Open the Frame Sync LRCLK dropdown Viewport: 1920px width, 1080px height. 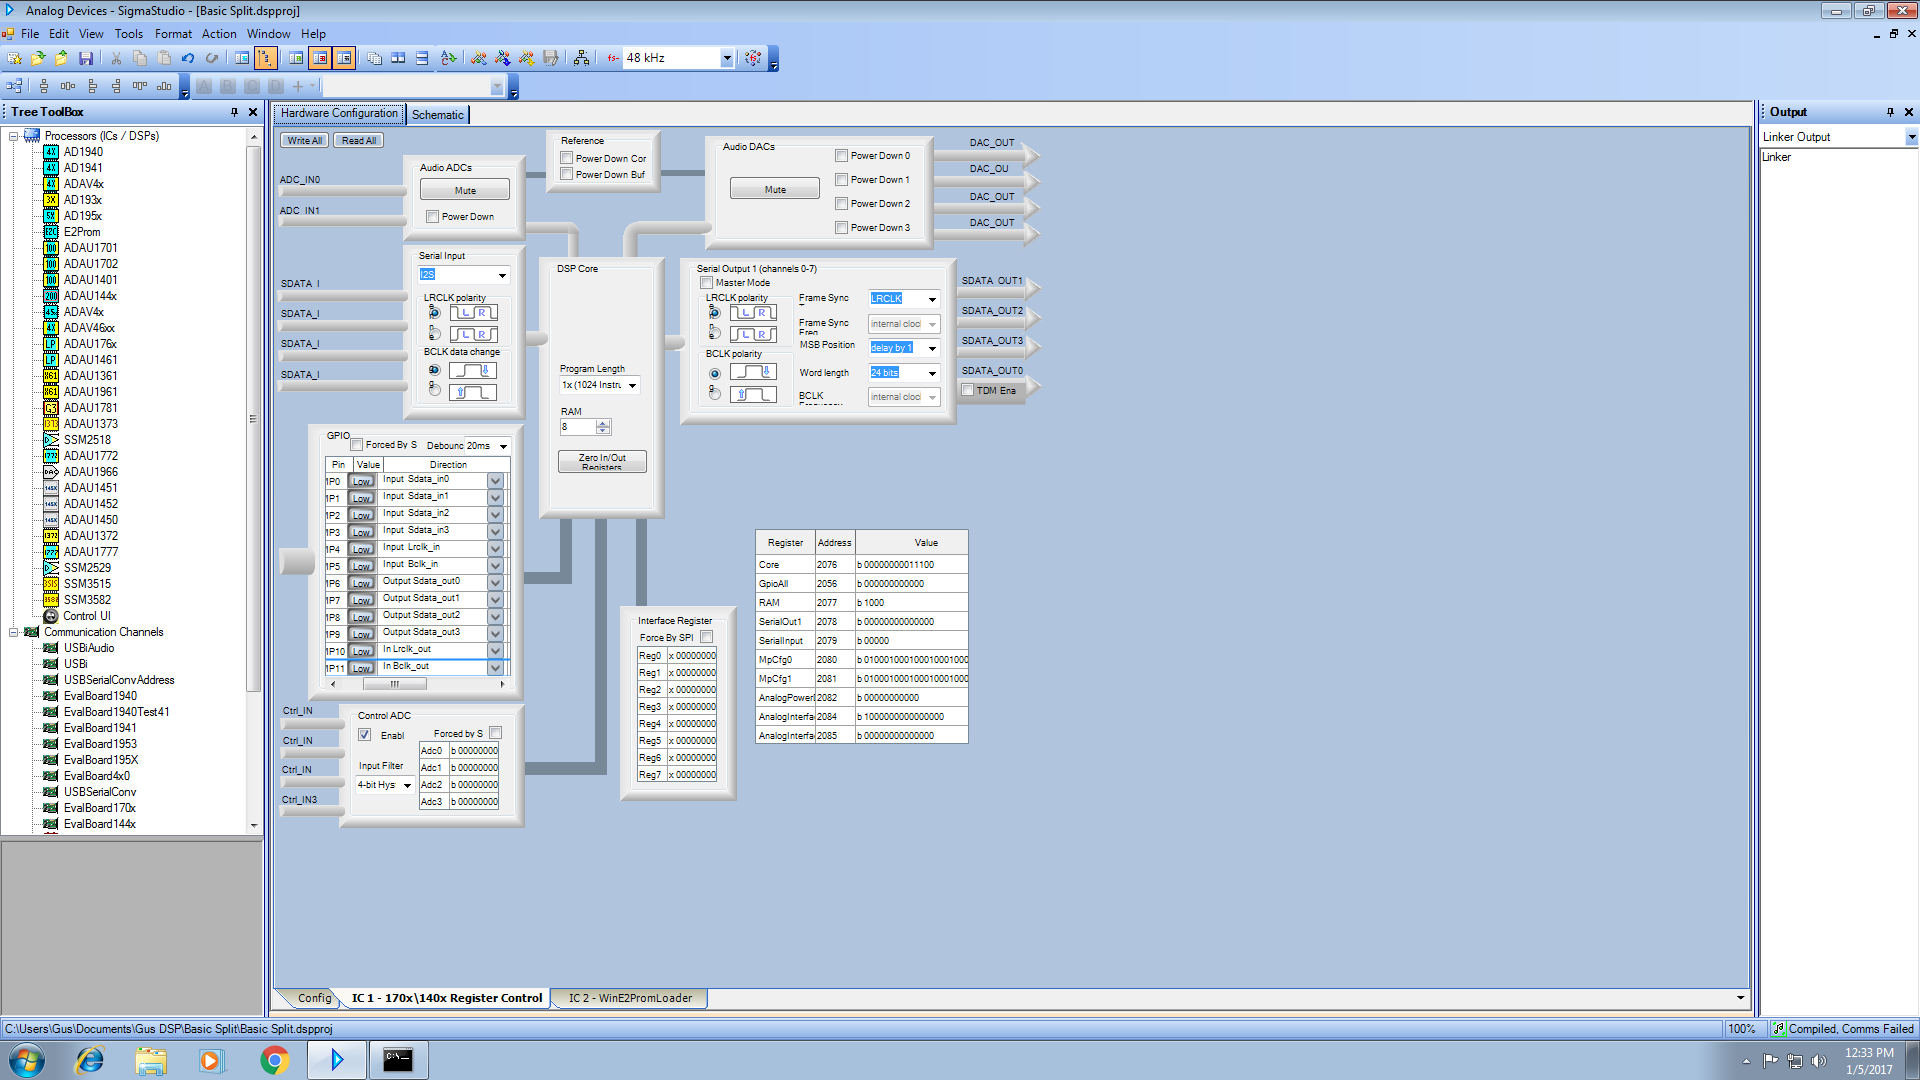[x=932, y=299]
